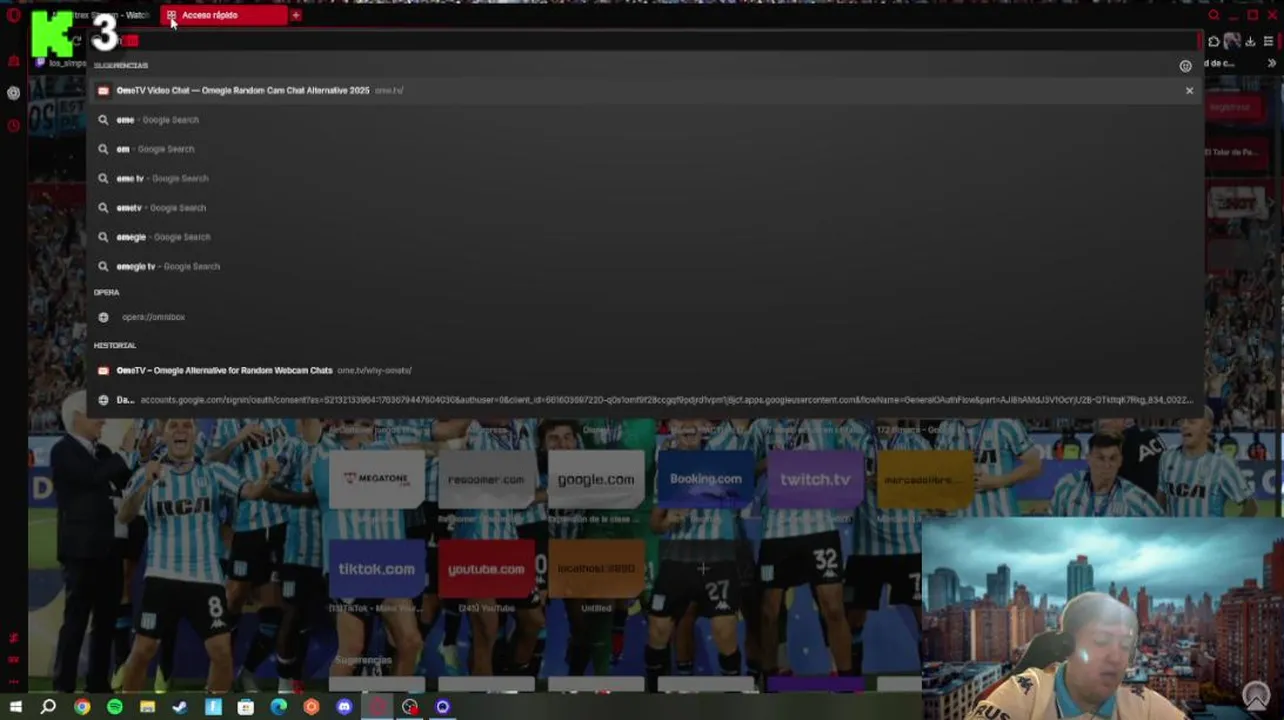
Task: Launch Spotify from taskbar
Action: (x=115, y=707)
